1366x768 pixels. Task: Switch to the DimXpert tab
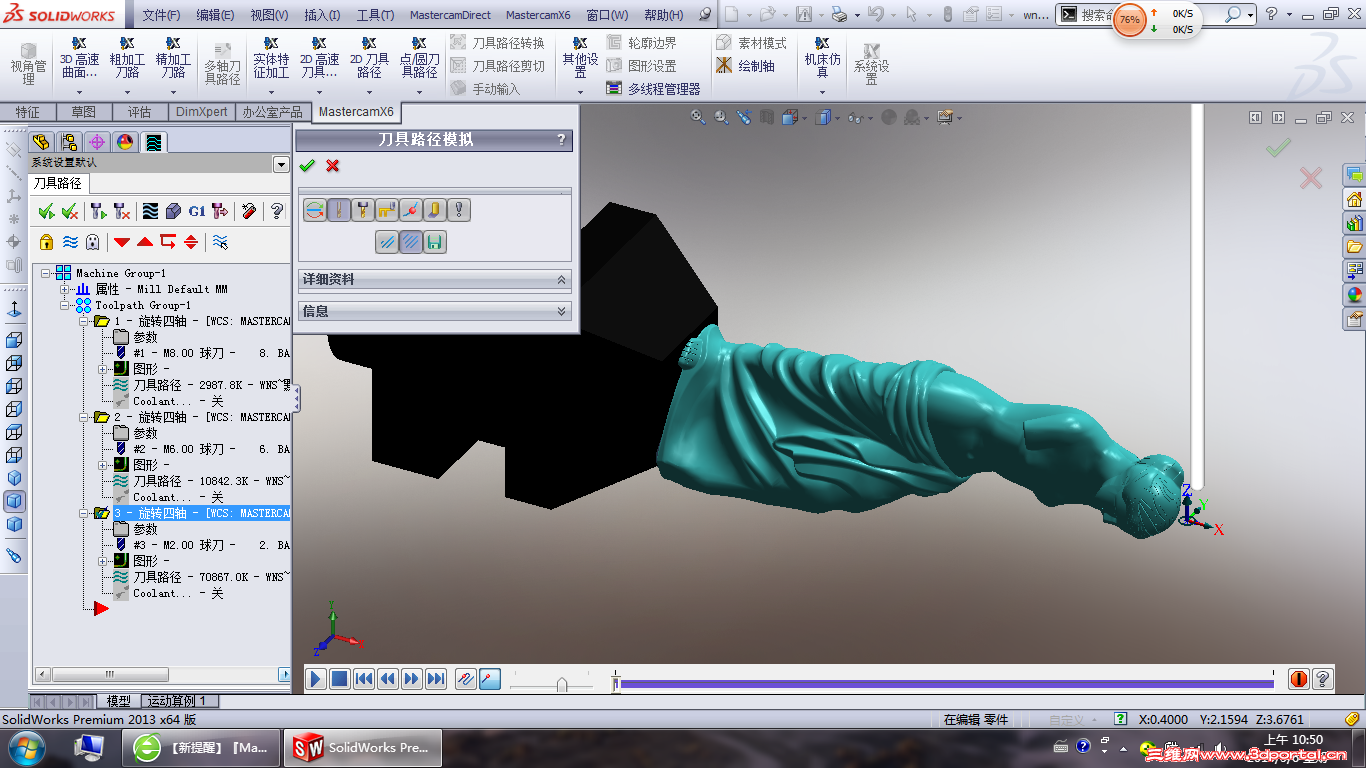coord(201,112)
